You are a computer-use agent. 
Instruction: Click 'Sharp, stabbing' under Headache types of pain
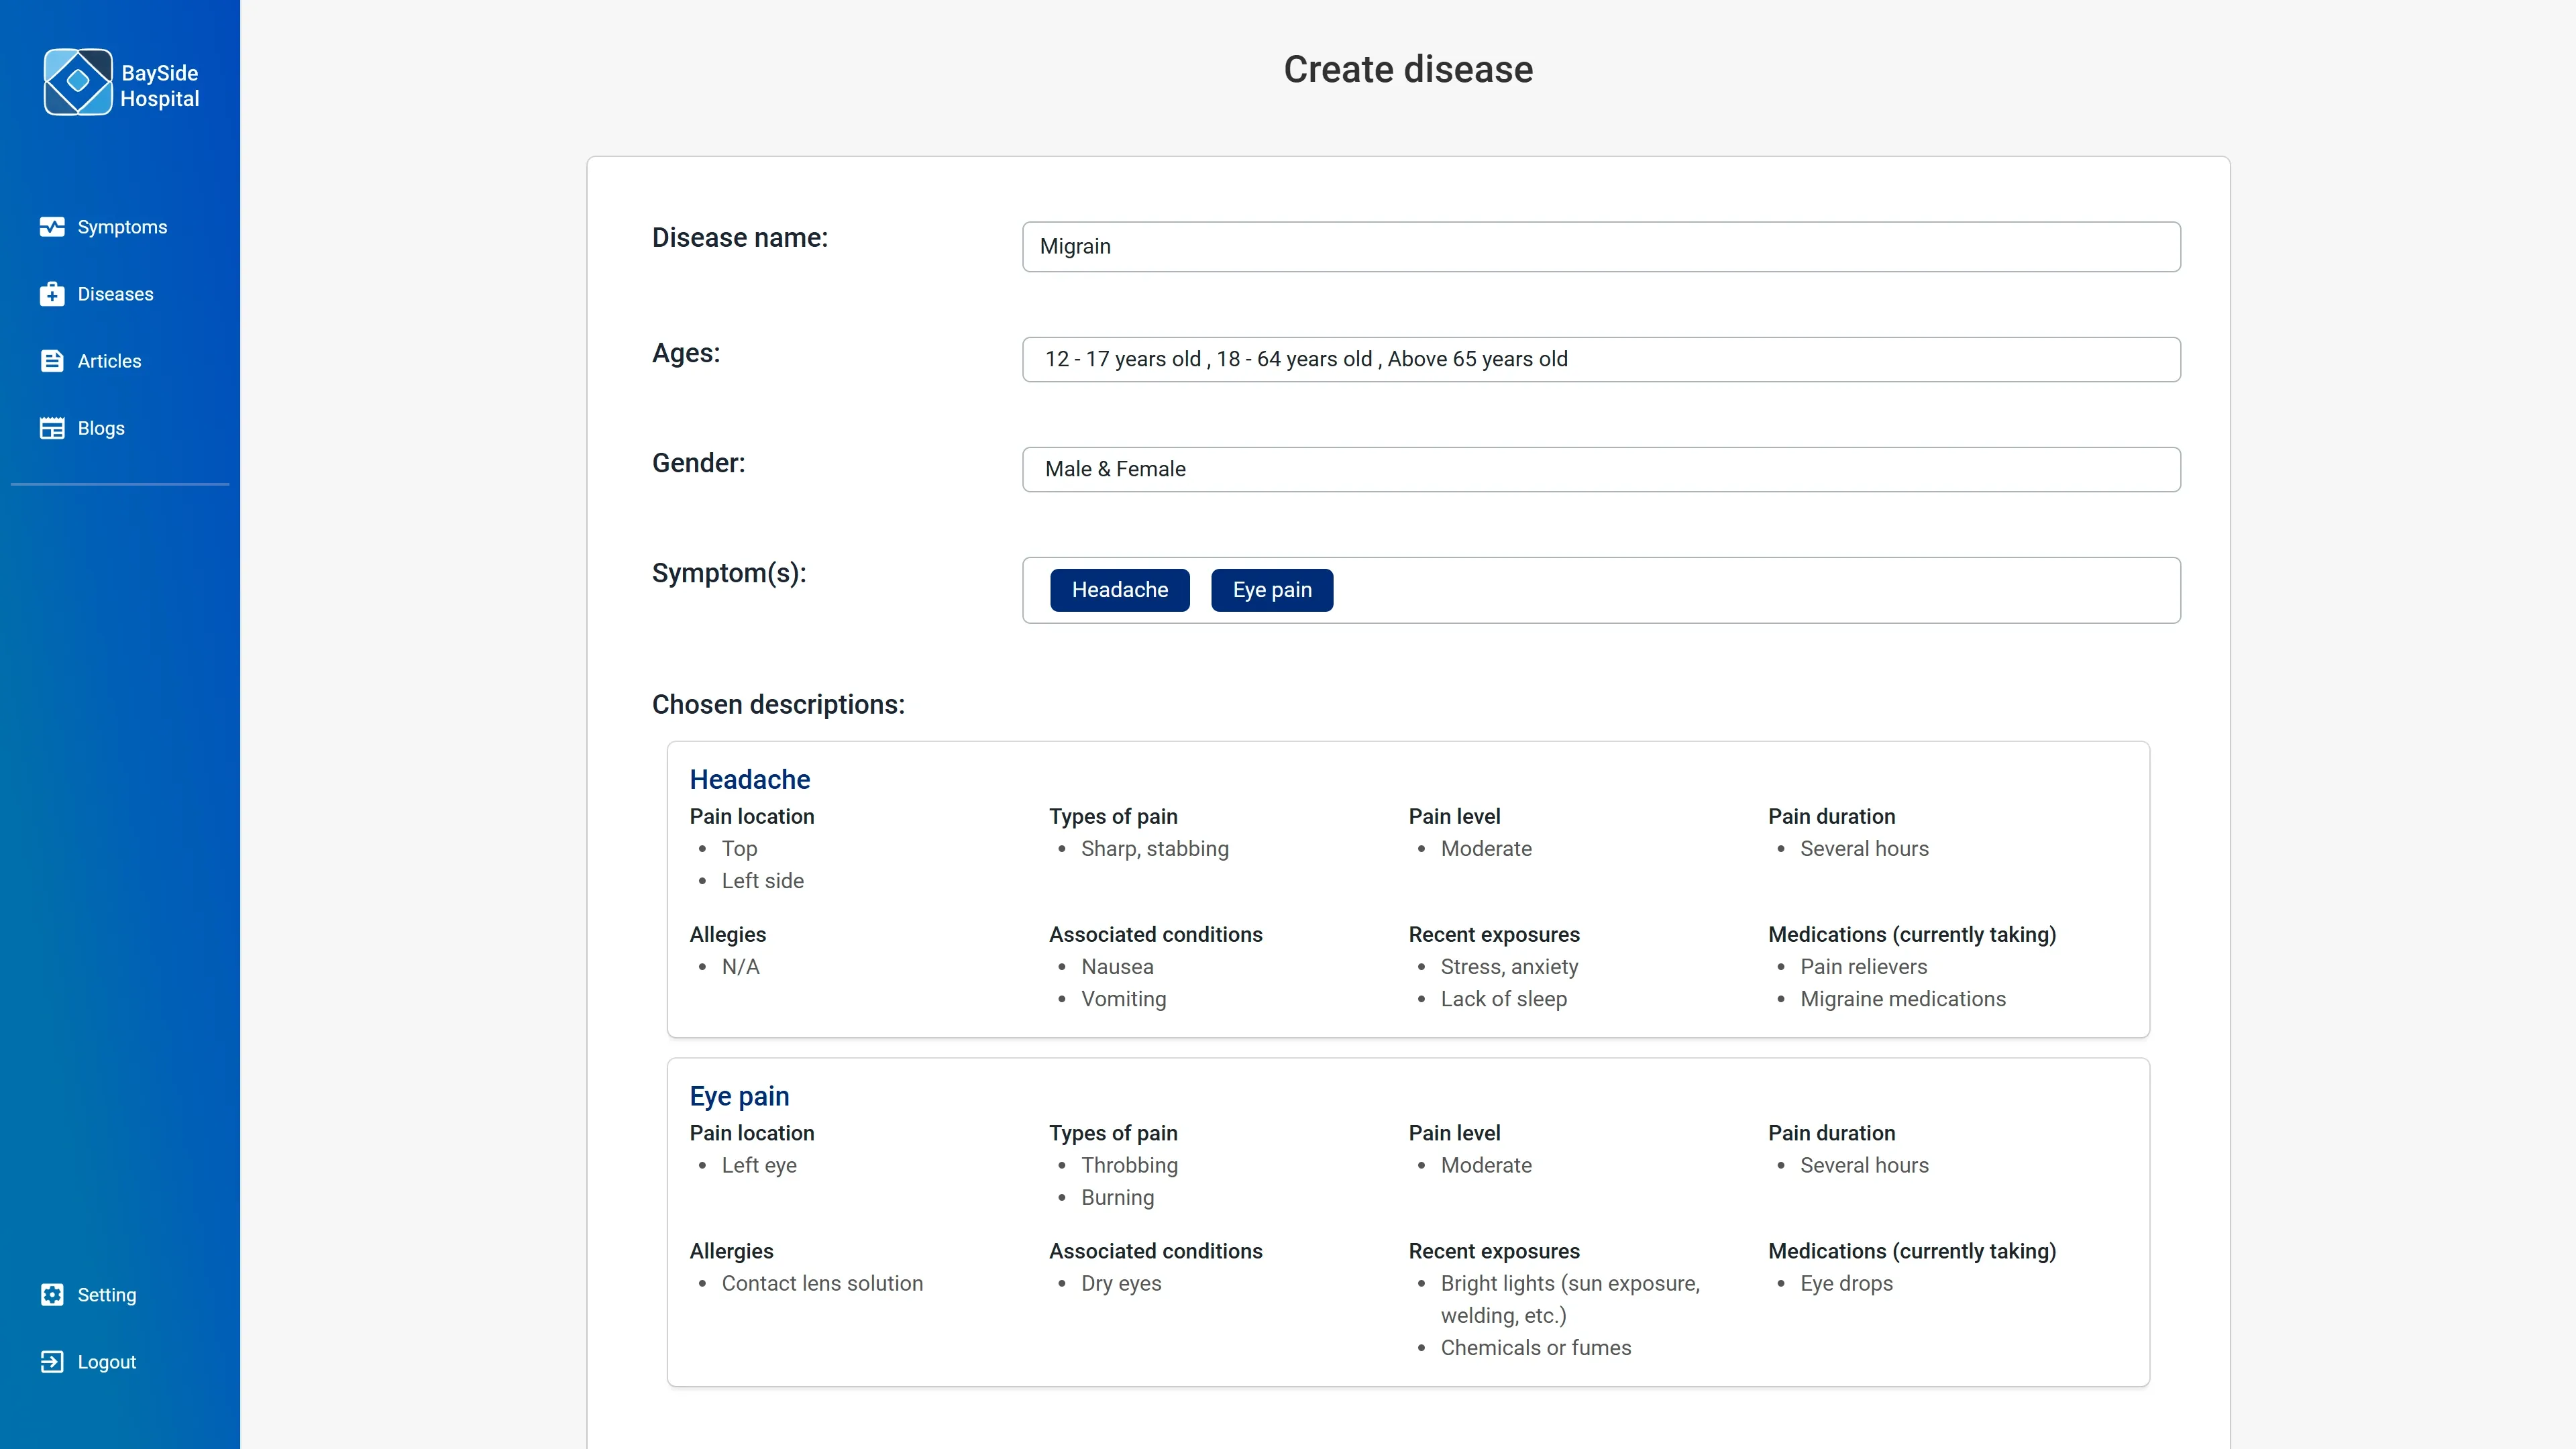point(1155,849)
